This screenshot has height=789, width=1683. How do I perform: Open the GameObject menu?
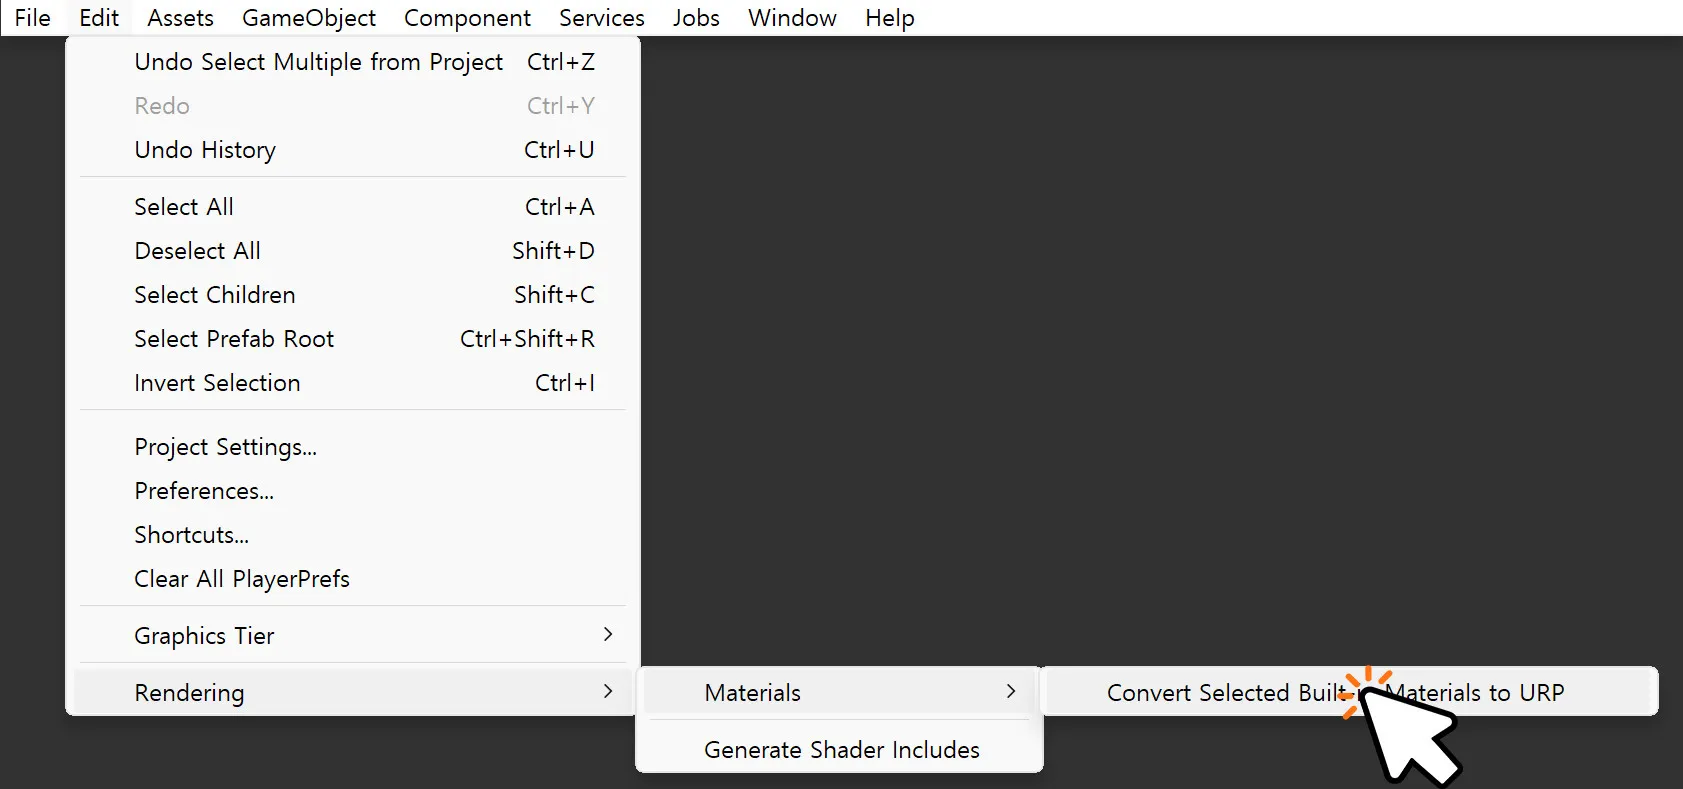coord(309,17)
